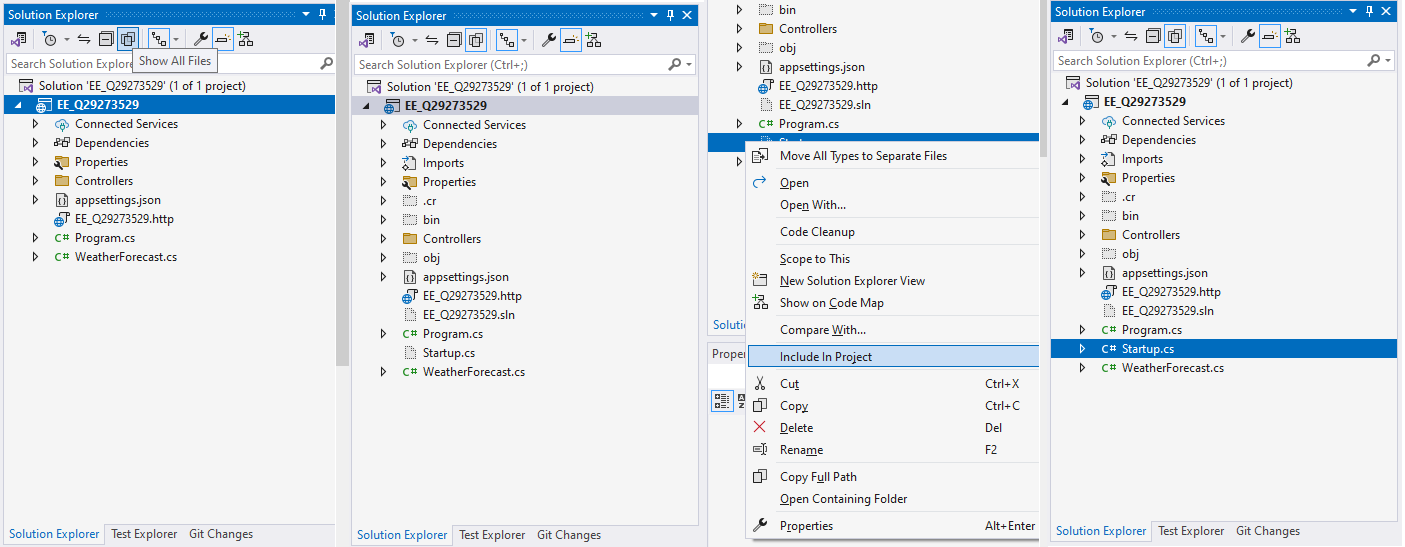Select Open Containing Folder in context menu

point(843,499)
